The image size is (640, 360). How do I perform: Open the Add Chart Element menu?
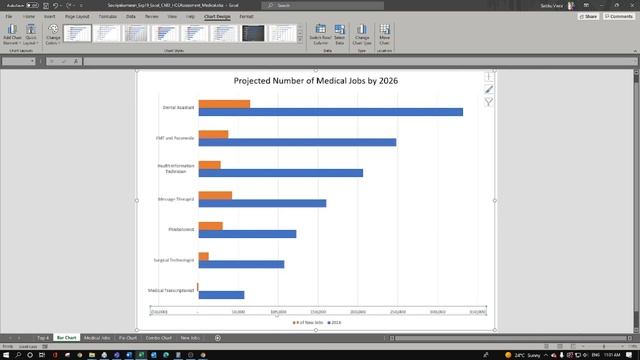12,35
